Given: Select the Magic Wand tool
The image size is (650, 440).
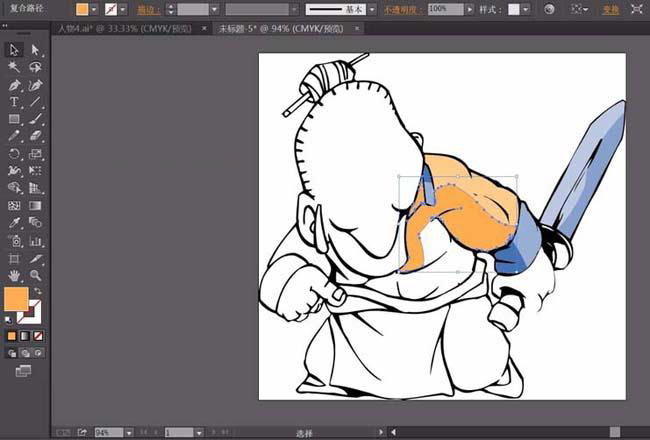Looking at the screenshot, I should click(14, 67).
